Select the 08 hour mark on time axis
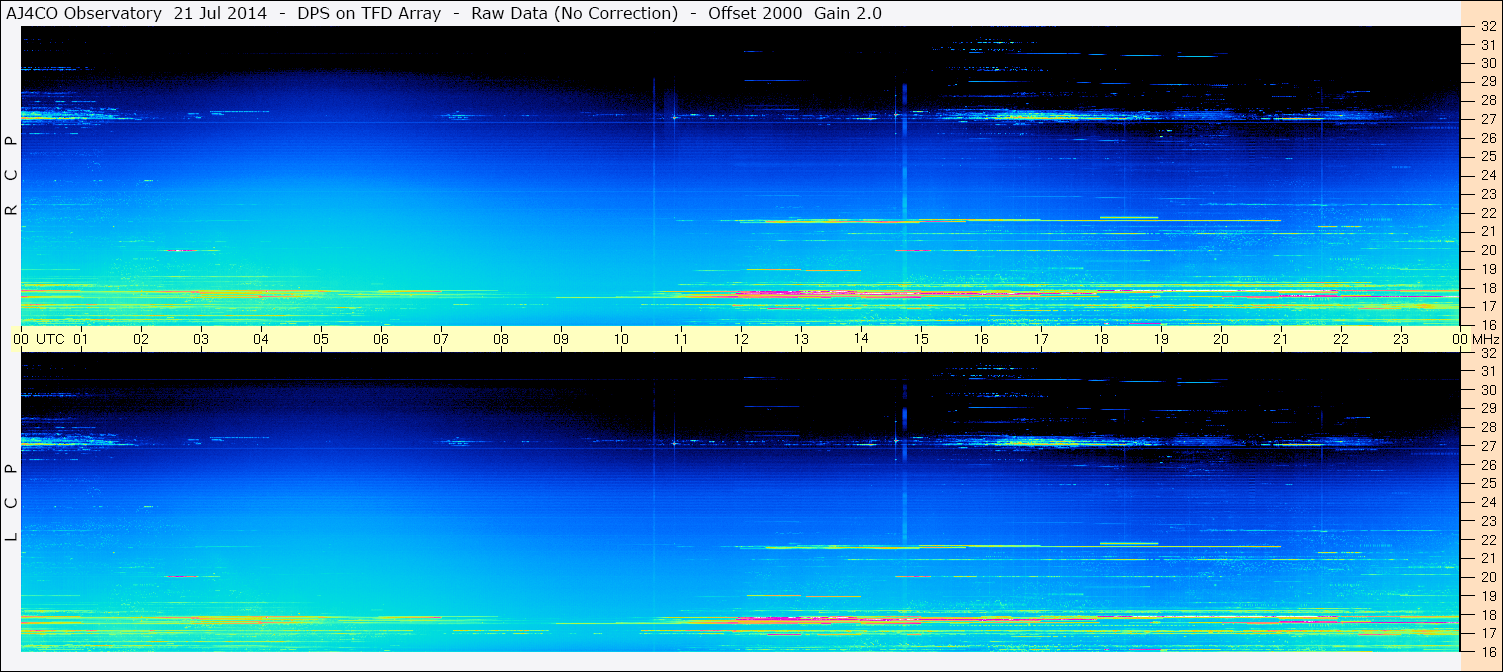This screenshot has height=672, width=1503. pyautogui.click(x=501, y=339)
